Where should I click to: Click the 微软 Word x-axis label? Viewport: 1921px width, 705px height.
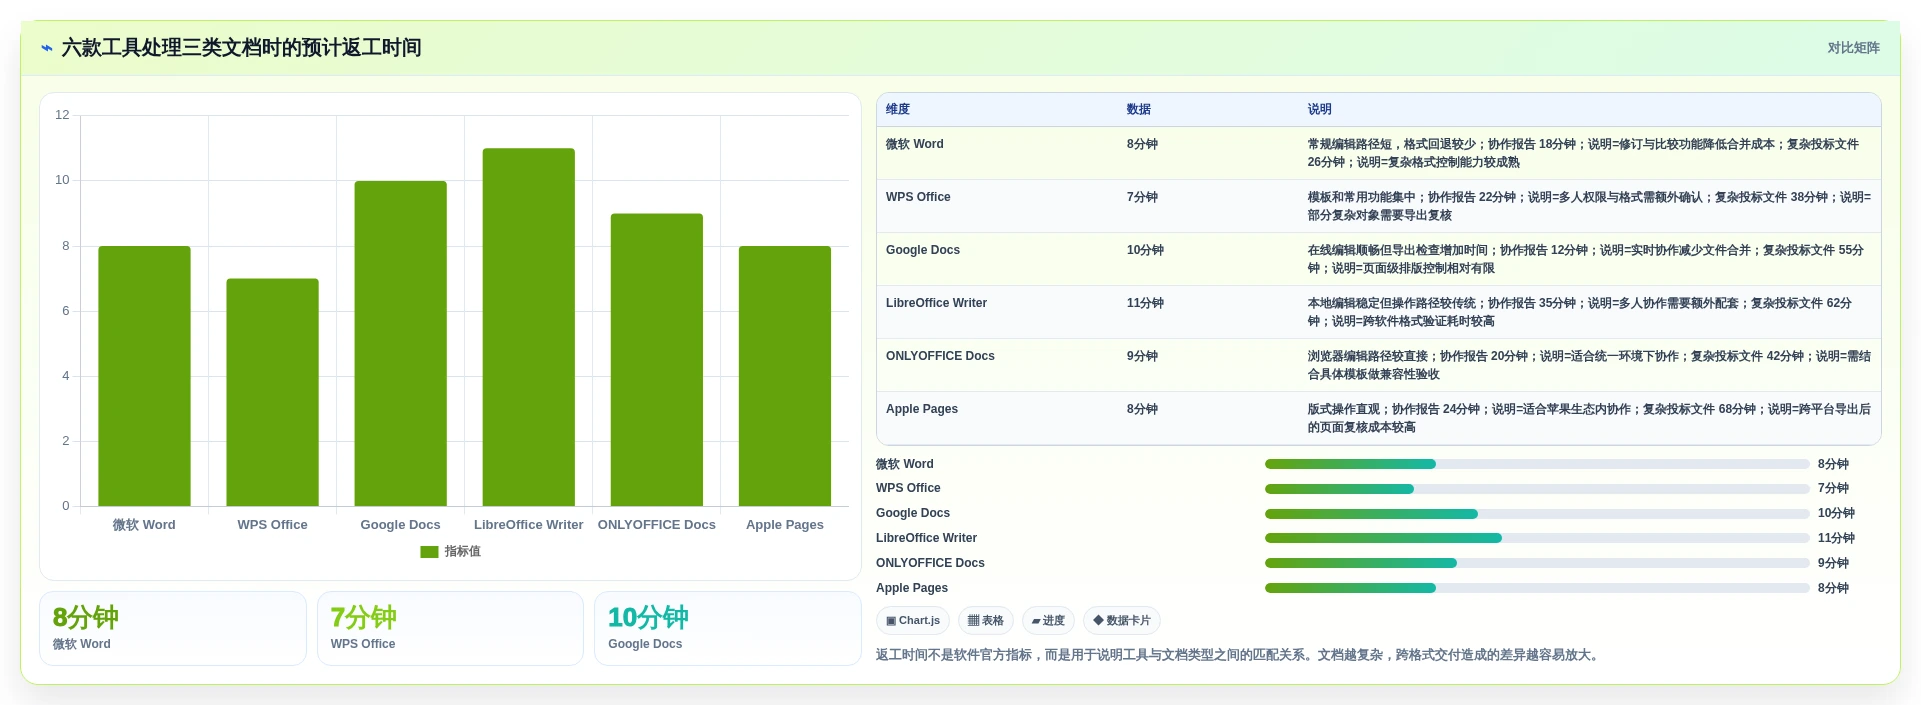144,525
